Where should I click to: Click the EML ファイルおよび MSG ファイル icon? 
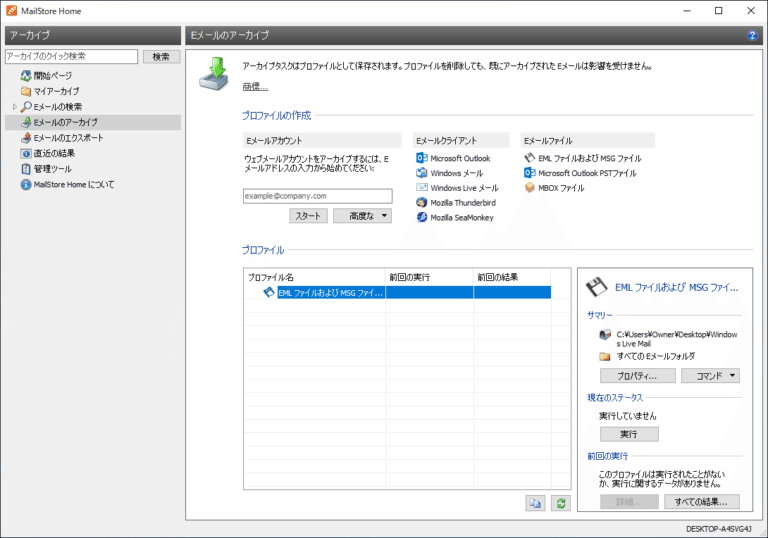[529, 158]
